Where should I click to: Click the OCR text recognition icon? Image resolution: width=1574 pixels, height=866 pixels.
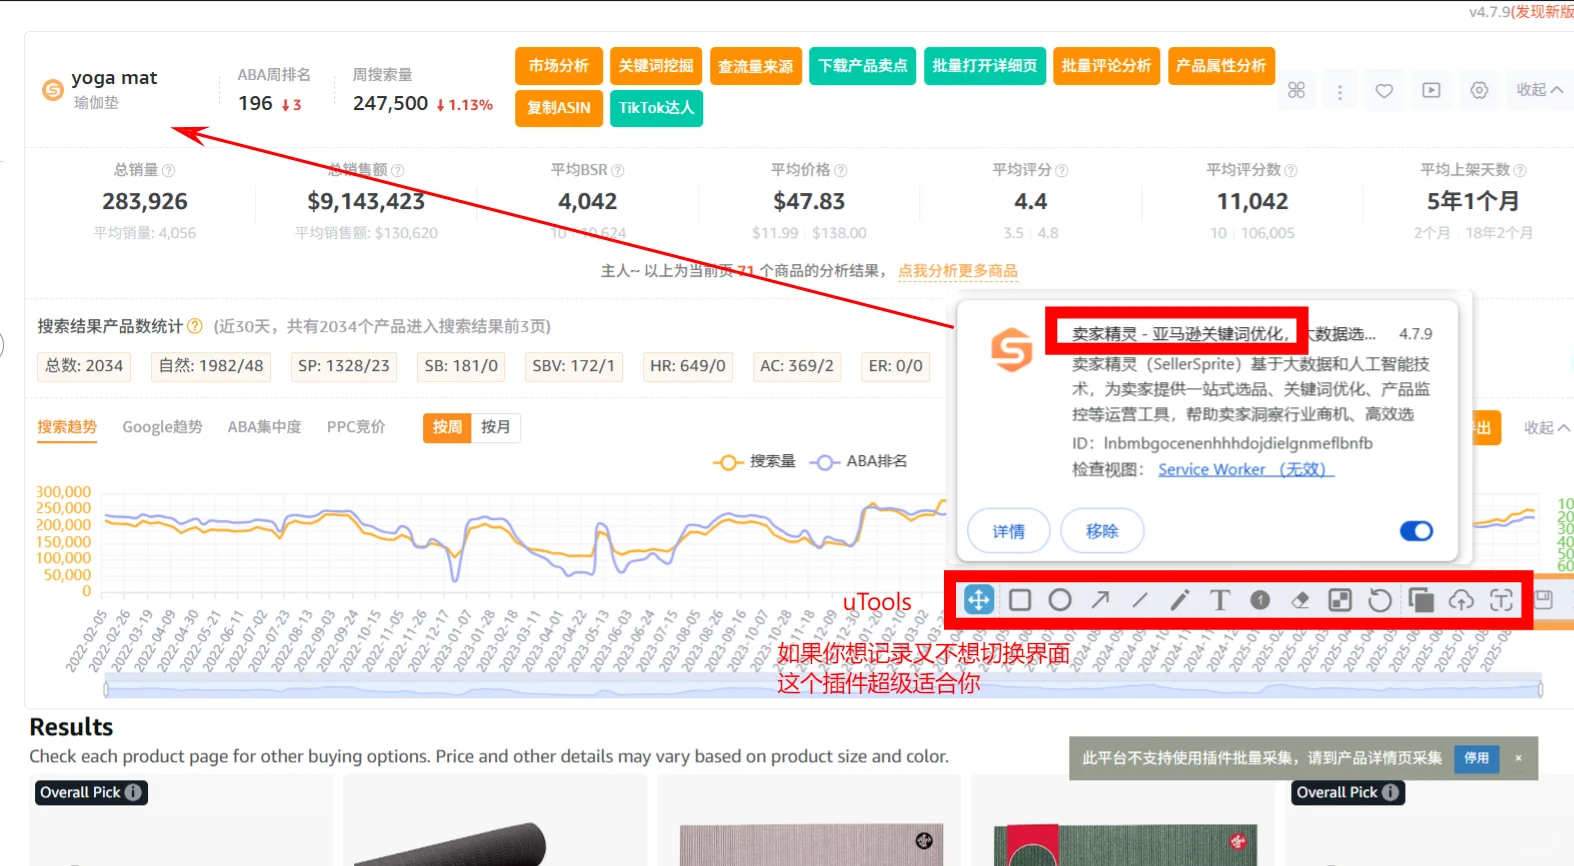[x=1501, y=600]
